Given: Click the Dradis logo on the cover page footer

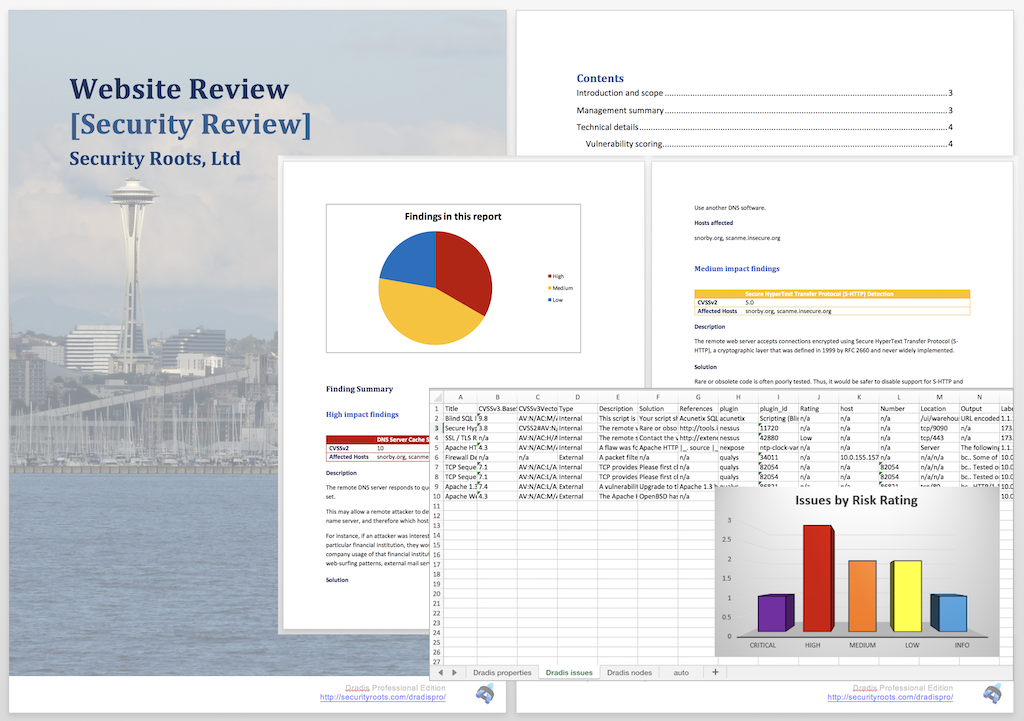Looking at the screenshot, I should click(485, 694).
